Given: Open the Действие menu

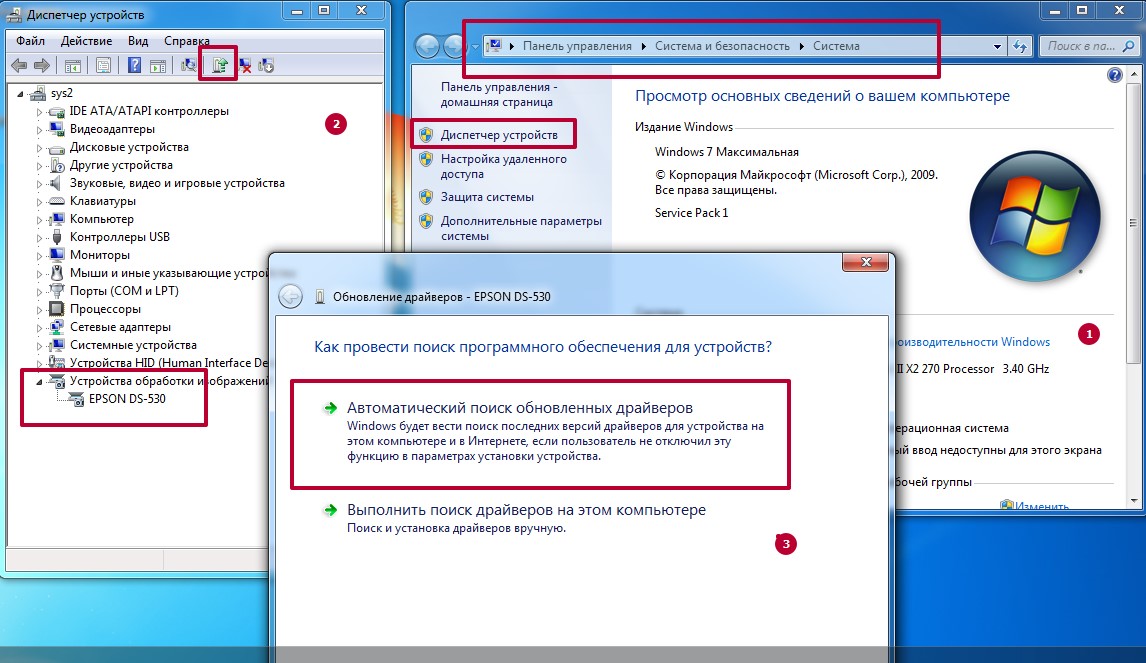Looking at the screenshot, I should point(86,41).
